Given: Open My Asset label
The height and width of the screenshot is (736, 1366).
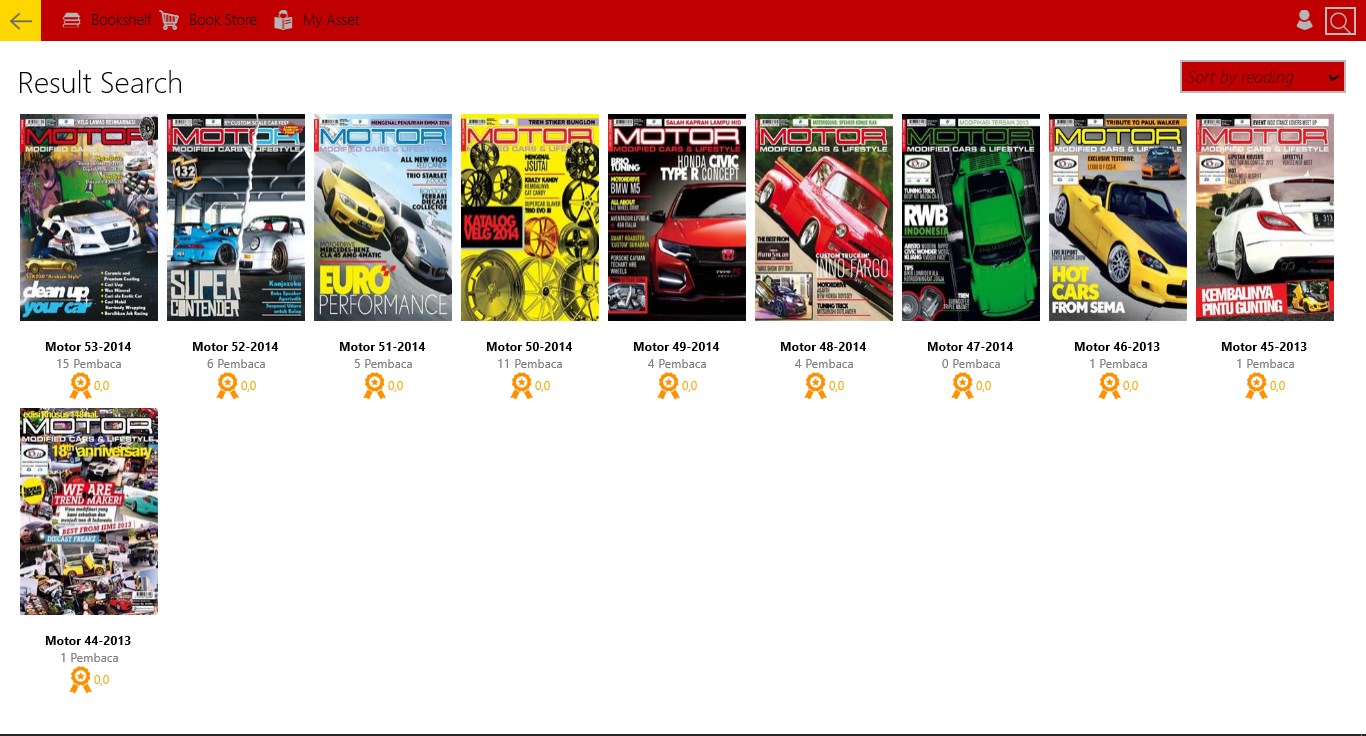Looking at the screenshot, I should [331, 20].
